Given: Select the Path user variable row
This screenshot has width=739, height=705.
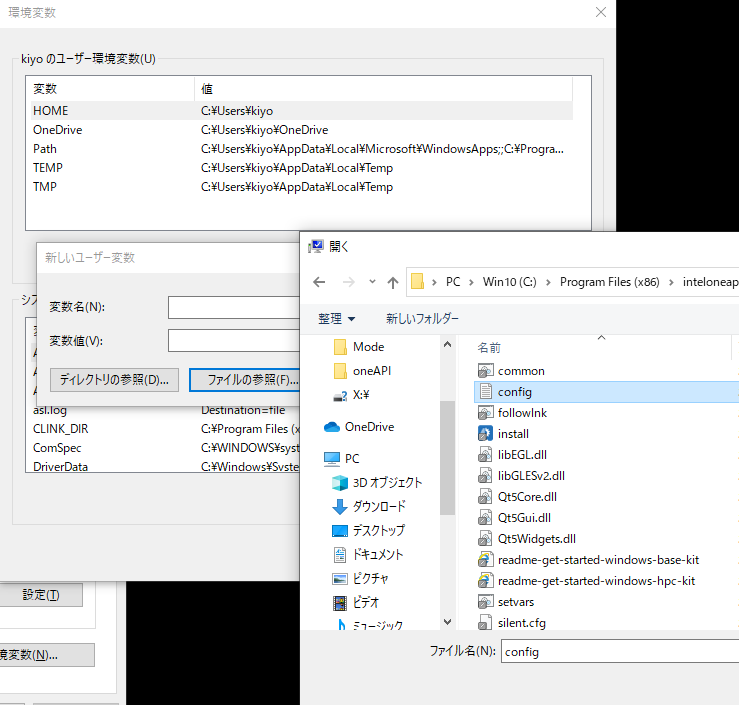Looking at the screenshot, I should (302, 149).
